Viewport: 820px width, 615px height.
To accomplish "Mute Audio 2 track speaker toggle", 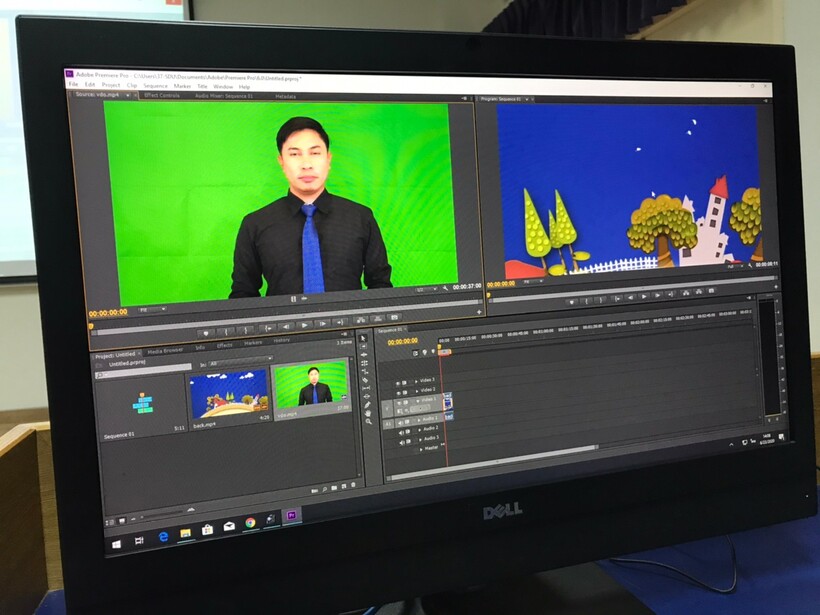I will pos(401,433).
